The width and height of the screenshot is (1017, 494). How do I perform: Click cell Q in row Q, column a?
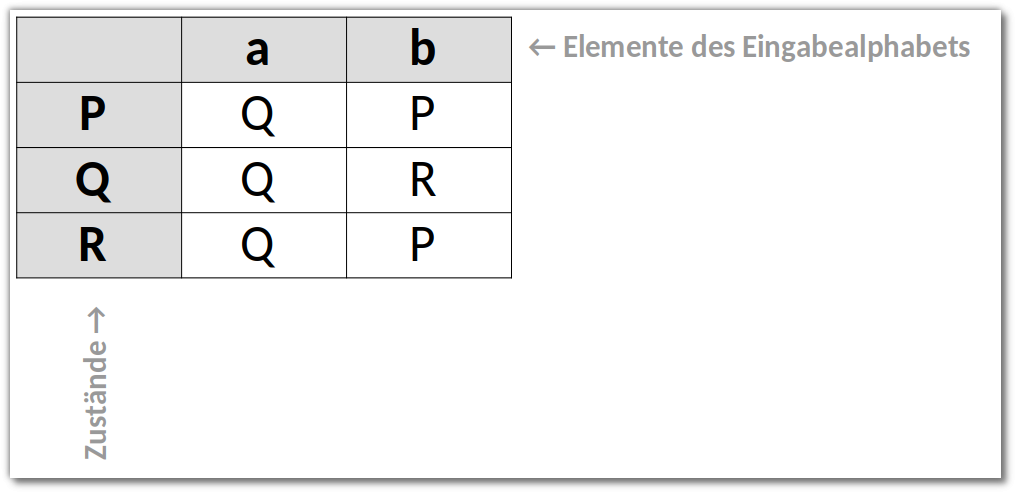pyautogui.click(x=264, y=180)
